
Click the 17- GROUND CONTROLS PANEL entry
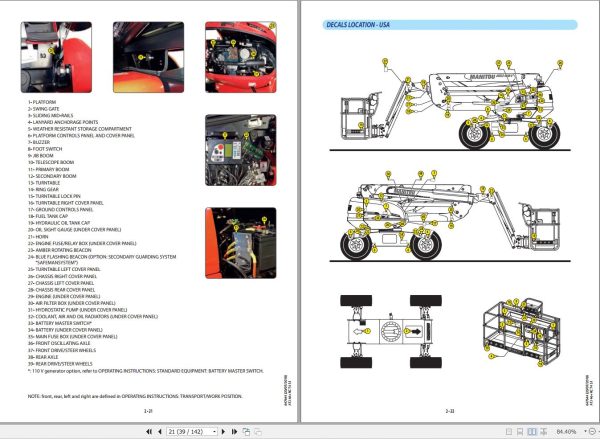click(60, 209)
